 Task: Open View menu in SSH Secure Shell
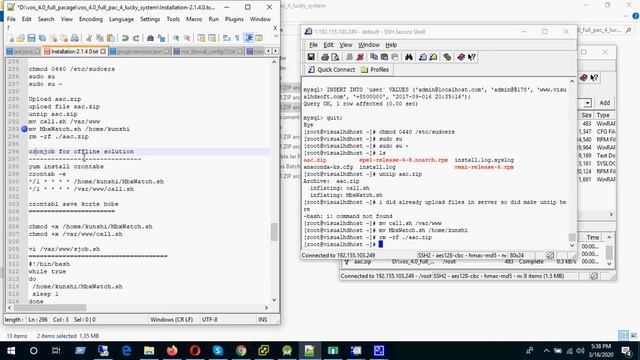tap(346, 45)
